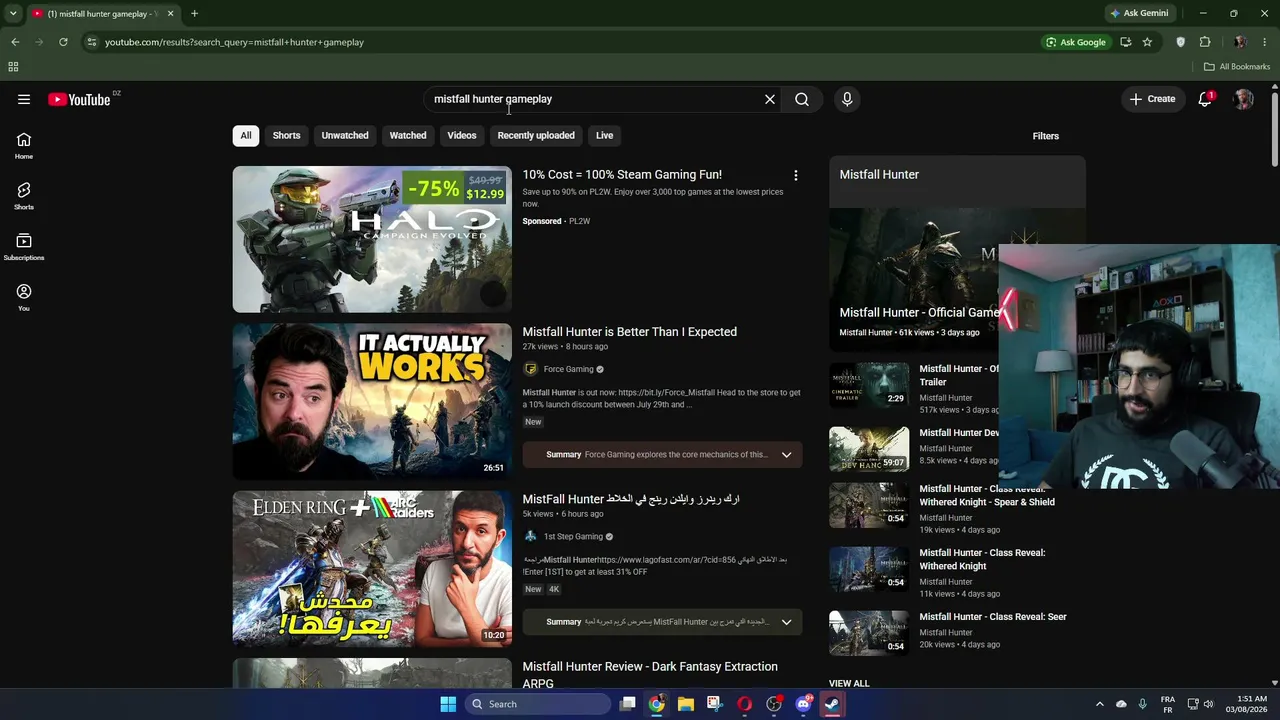The width and height of the screenshot is (1280, 720).
Task: Click the Ask Gemini button
Action: point(1139,14)
